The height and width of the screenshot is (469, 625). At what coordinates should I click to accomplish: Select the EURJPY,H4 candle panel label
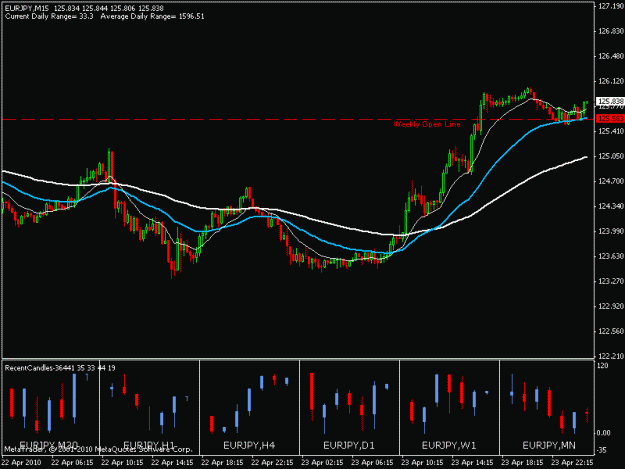tap(249, 445)
